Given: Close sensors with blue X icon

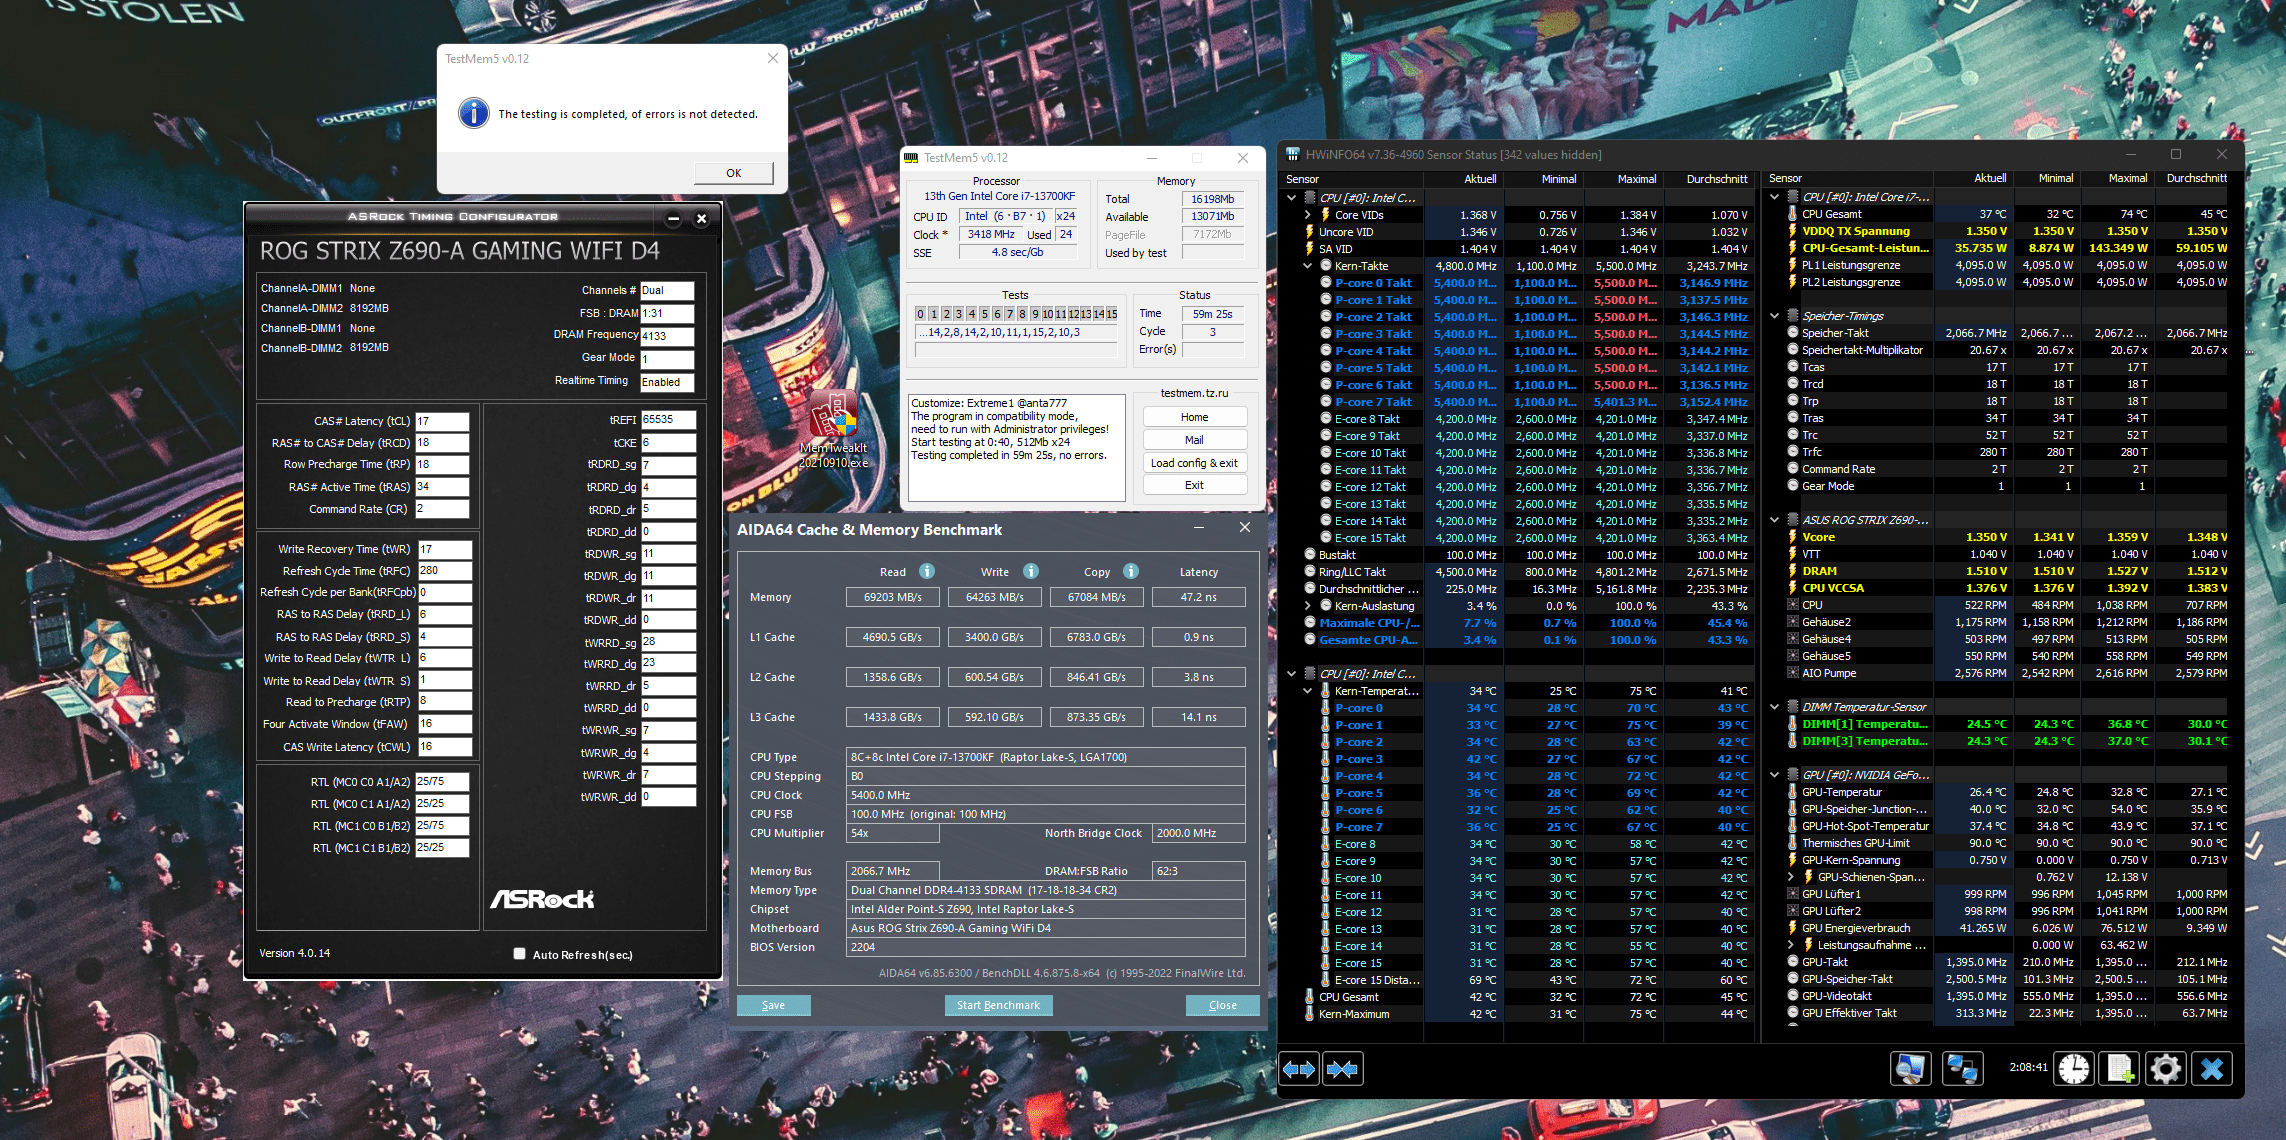Looking at the screenshot, I should click(2212, 1069).
